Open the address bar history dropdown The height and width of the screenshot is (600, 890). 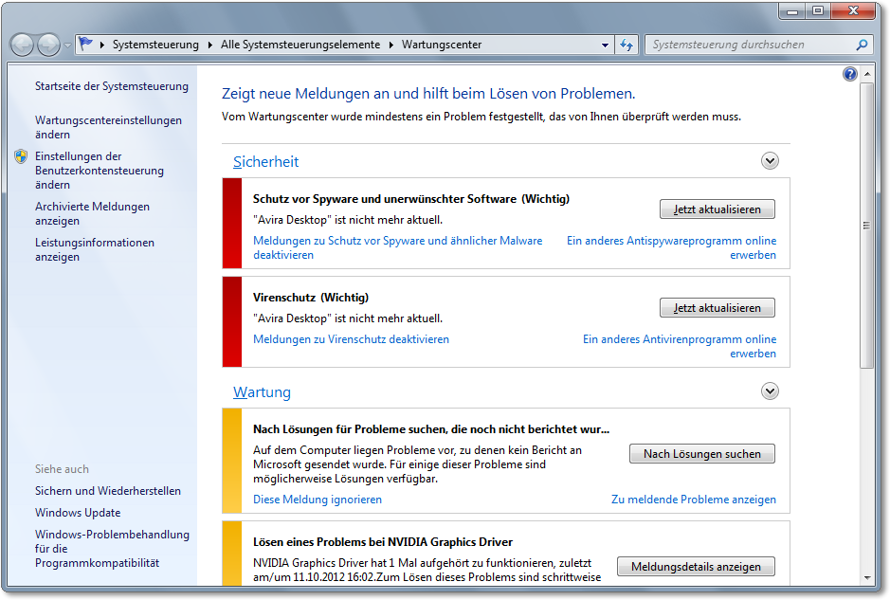click(605, 45)
